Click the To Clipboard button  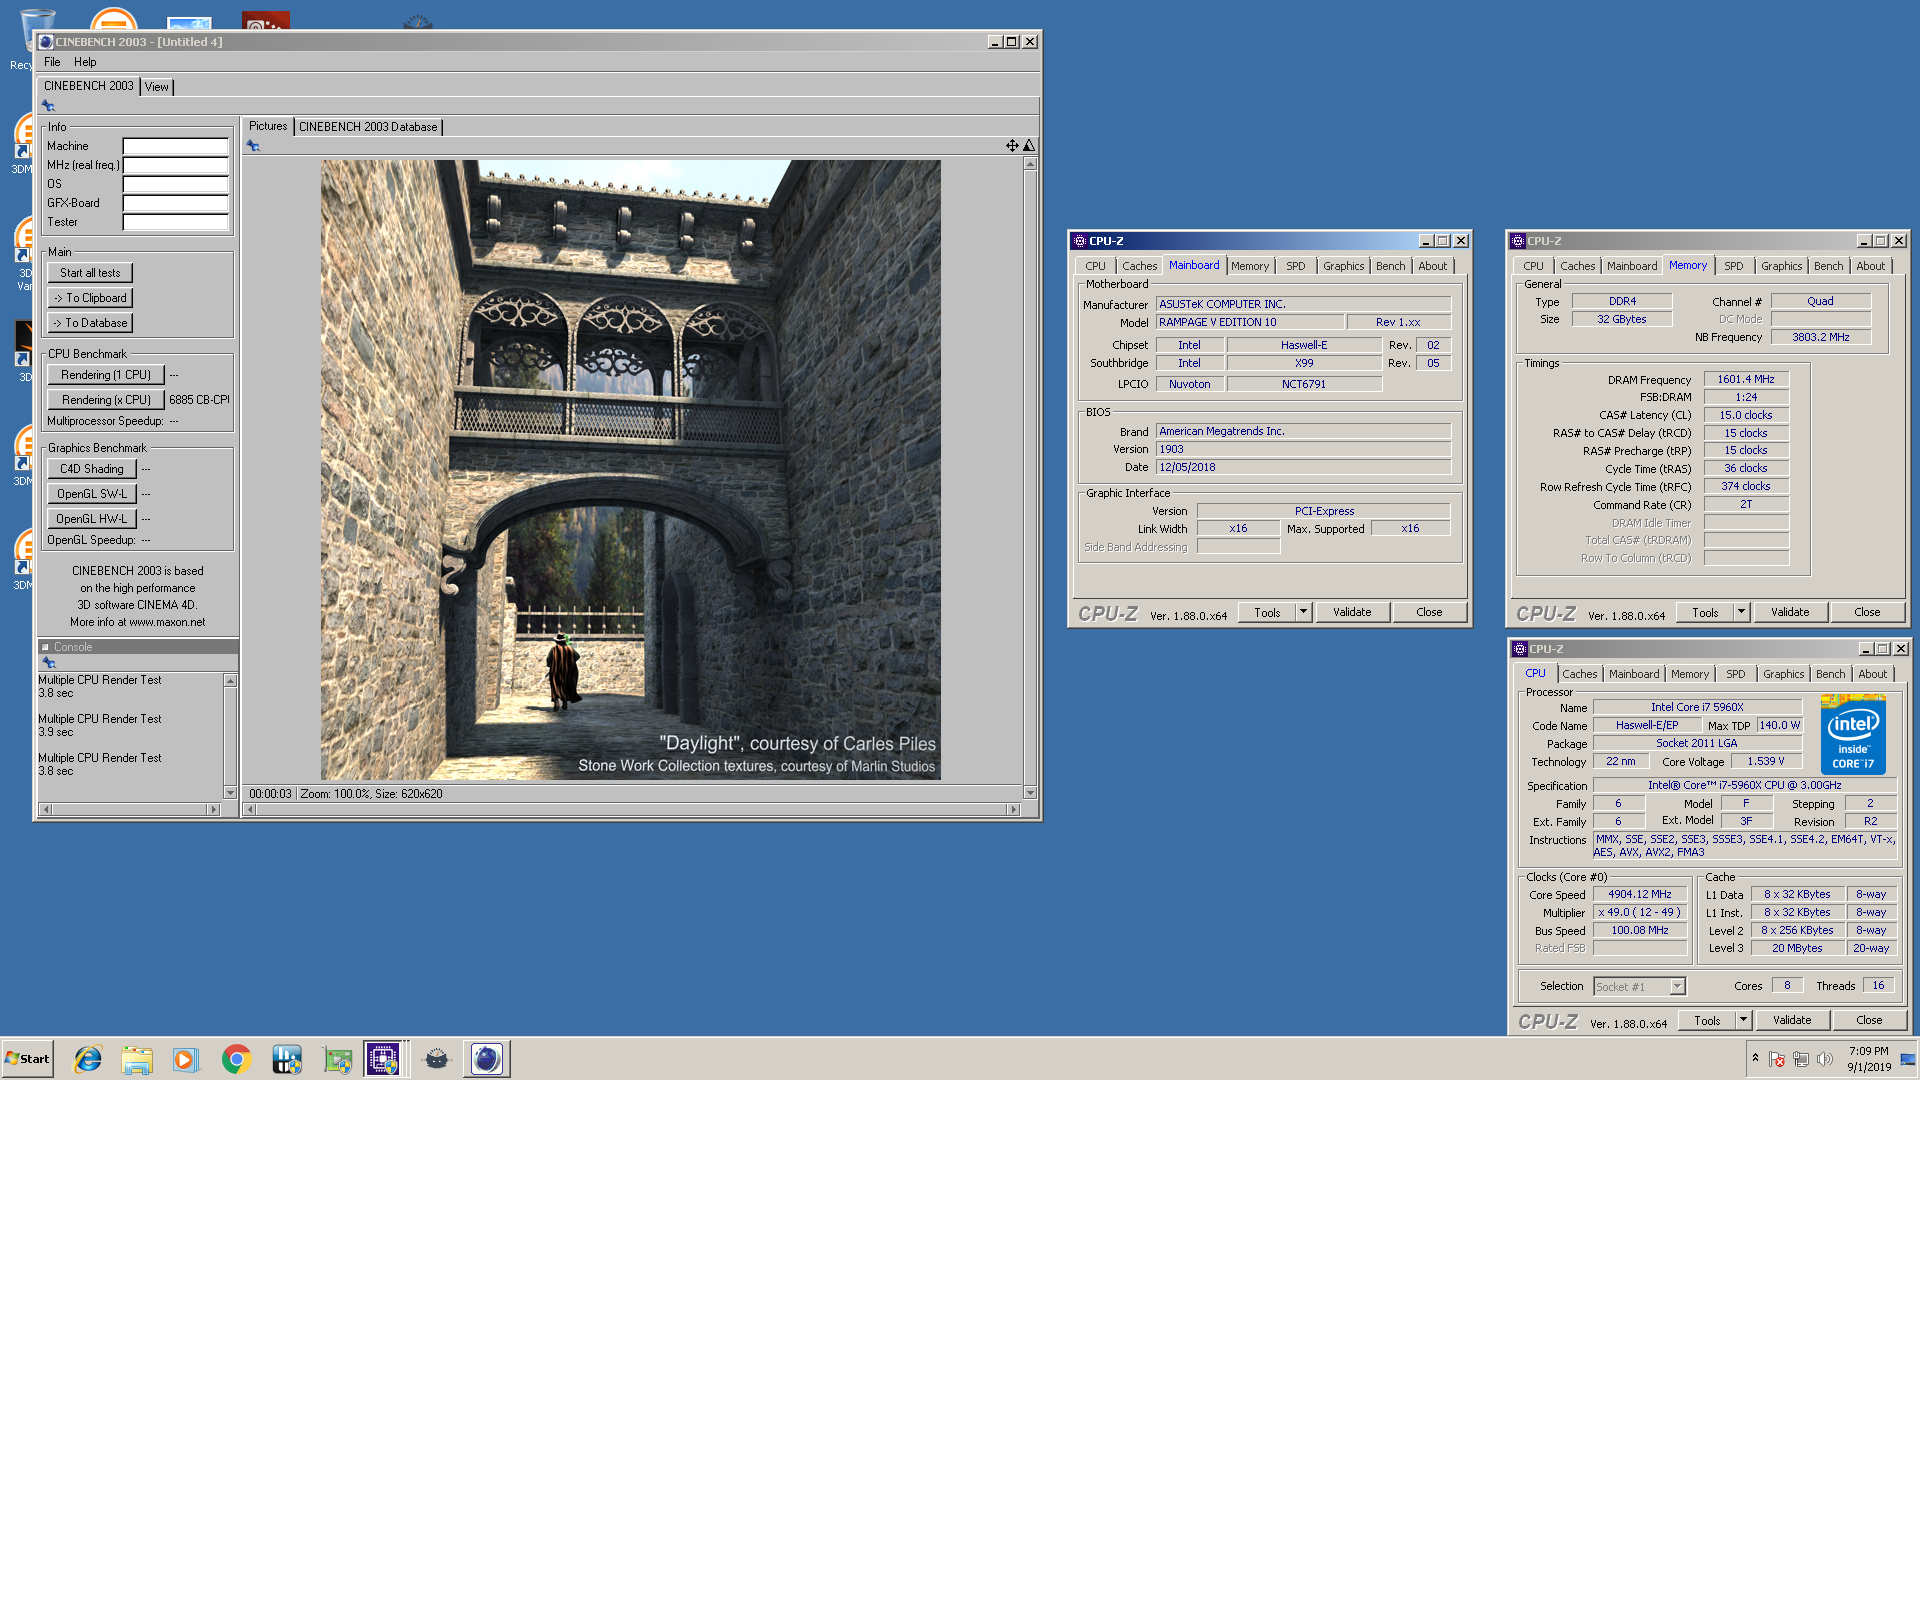coord(90,298)
